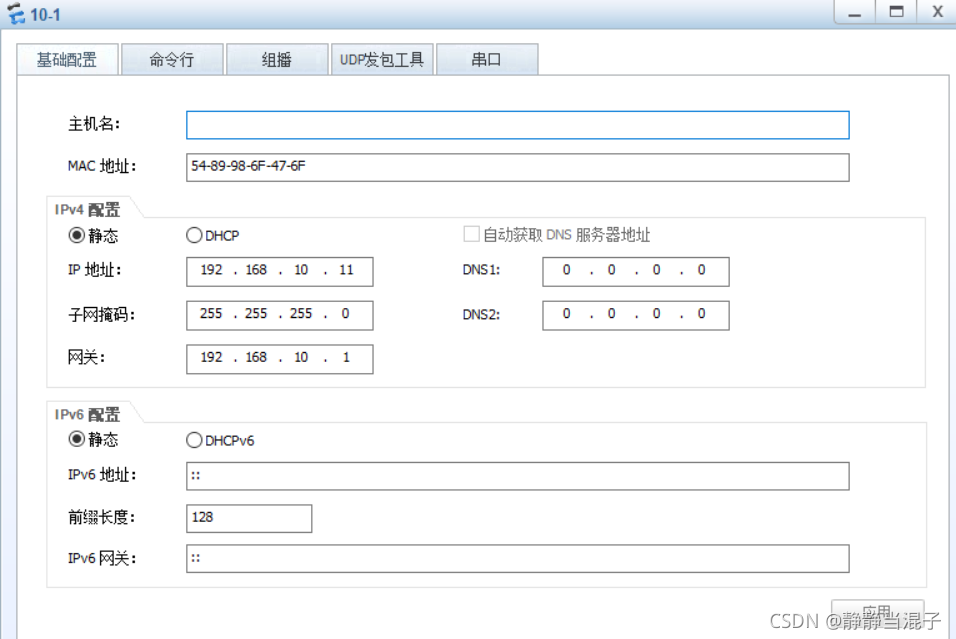Open the 组播 tab
The image size is (956, 639).
[277, 60]
